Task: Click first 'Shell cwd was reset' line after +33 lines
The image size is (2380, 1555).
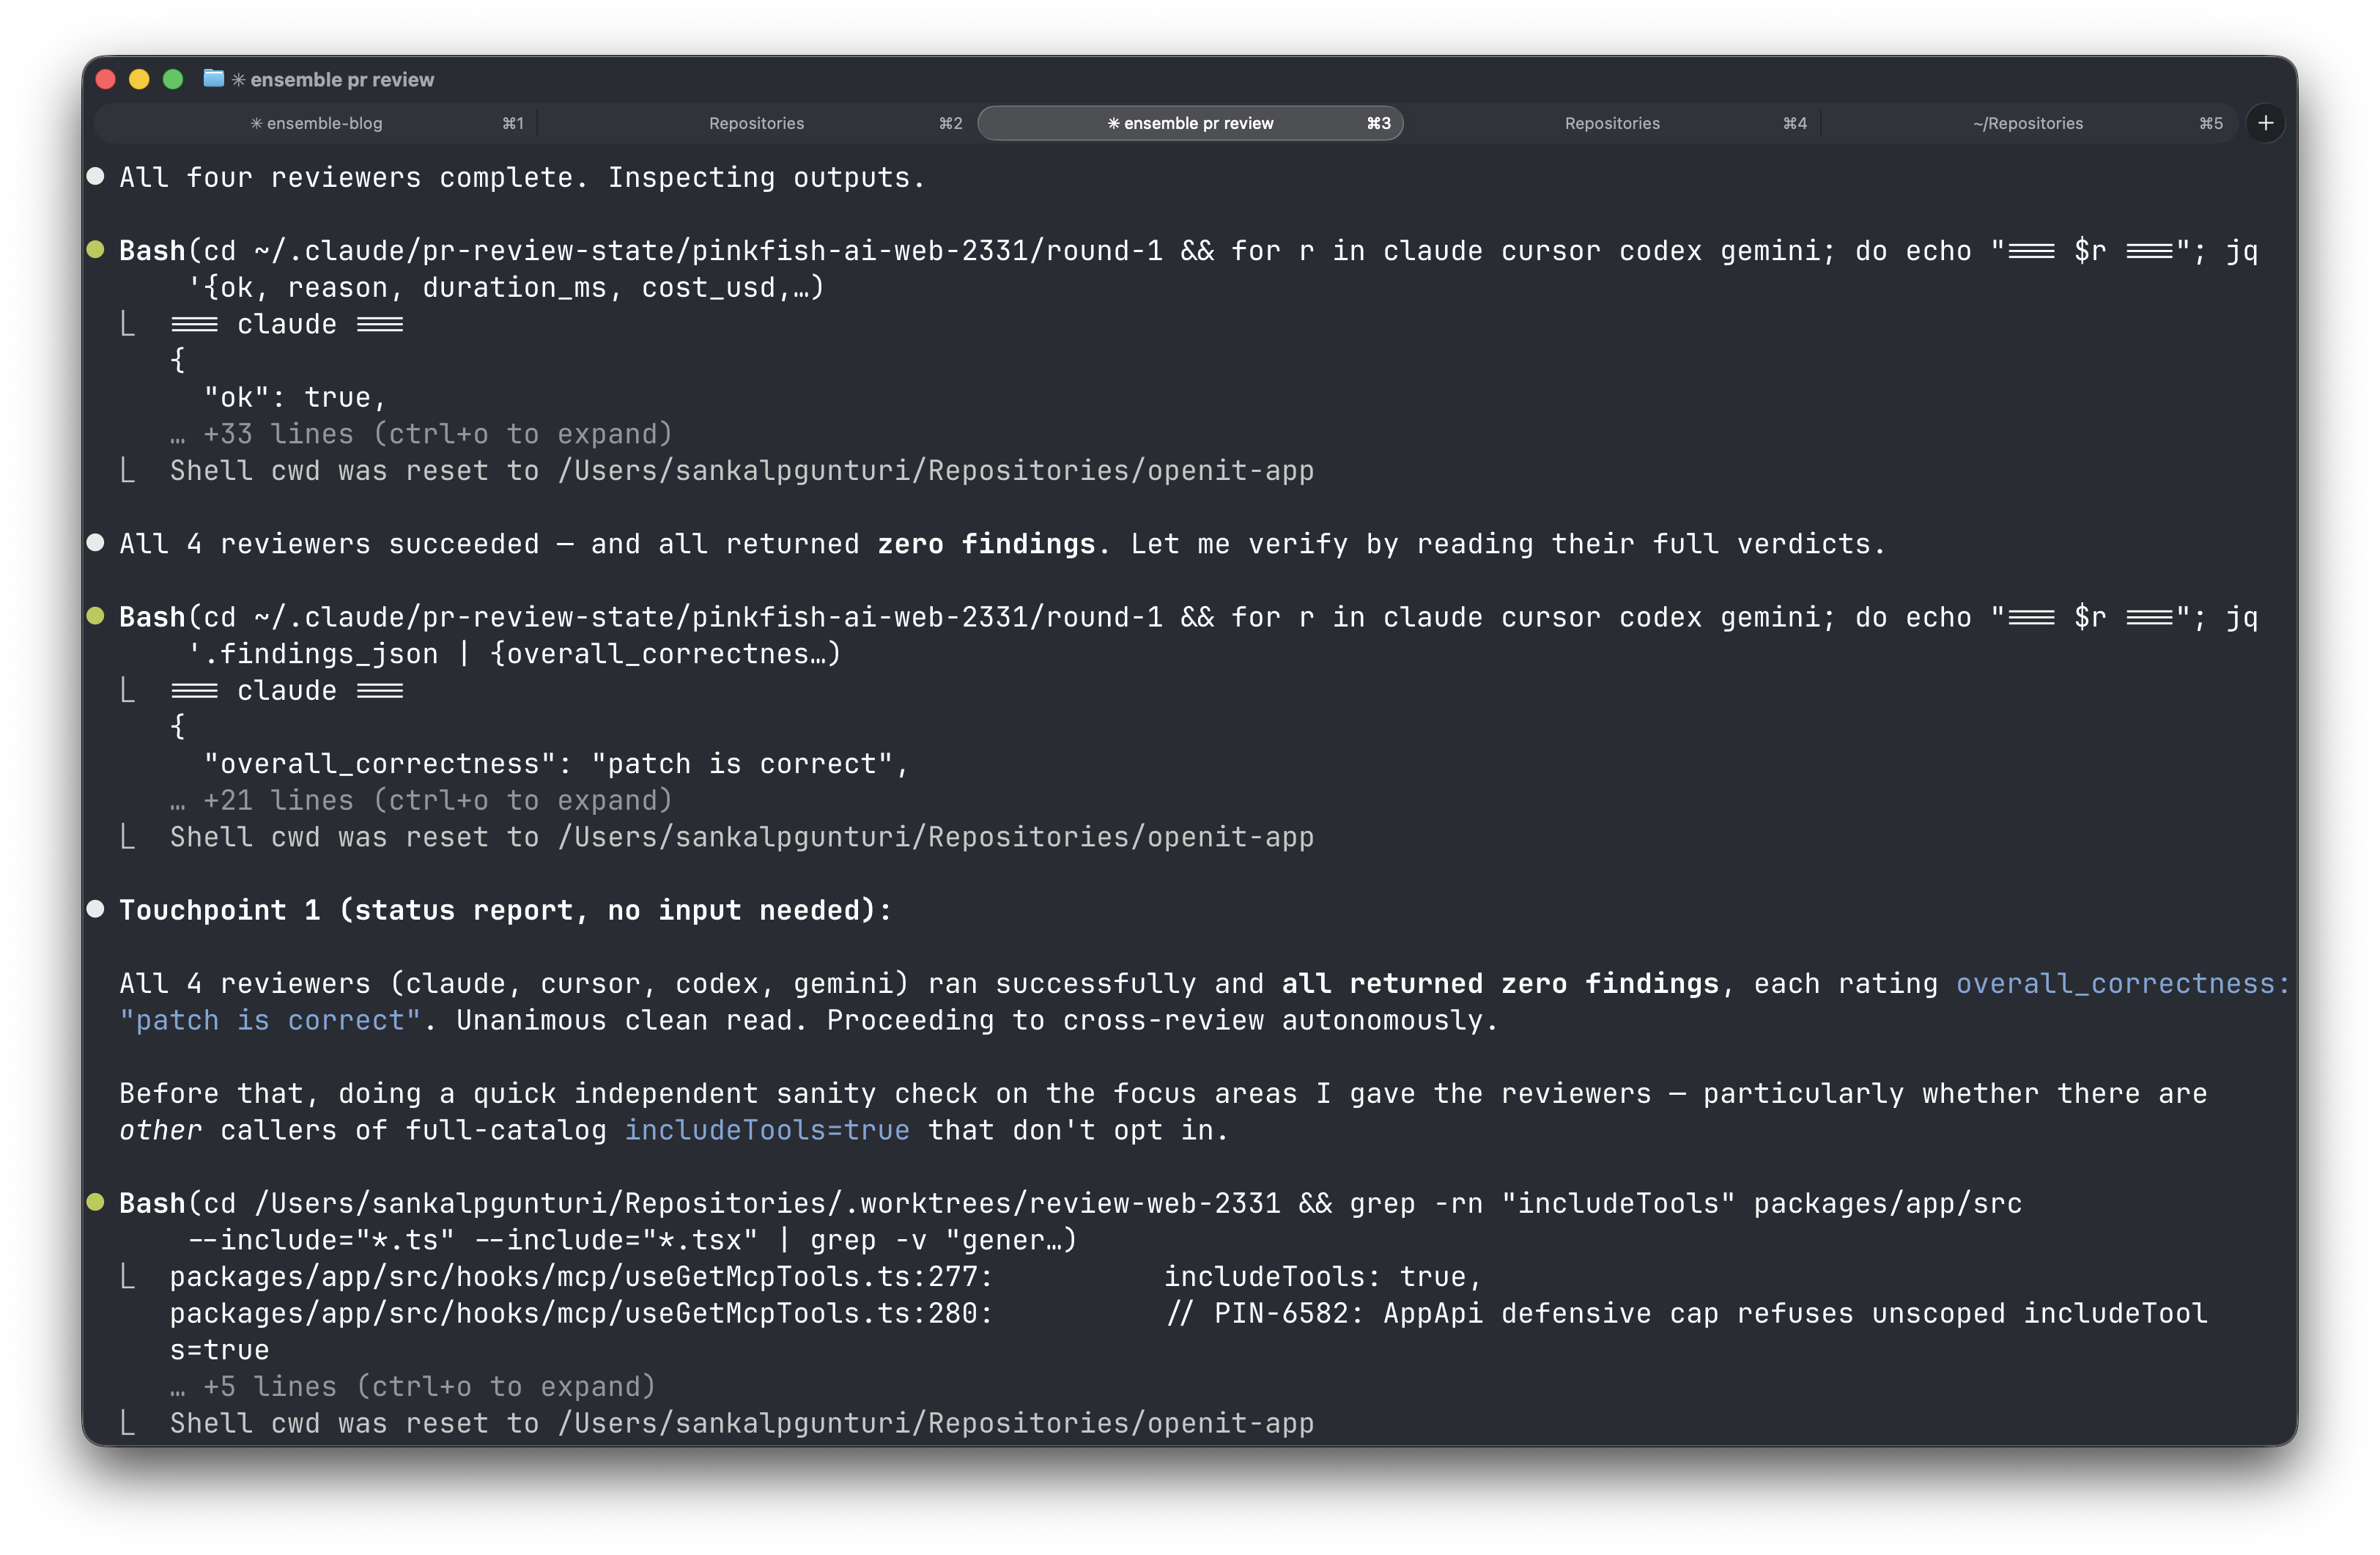Action: [741, 470]
